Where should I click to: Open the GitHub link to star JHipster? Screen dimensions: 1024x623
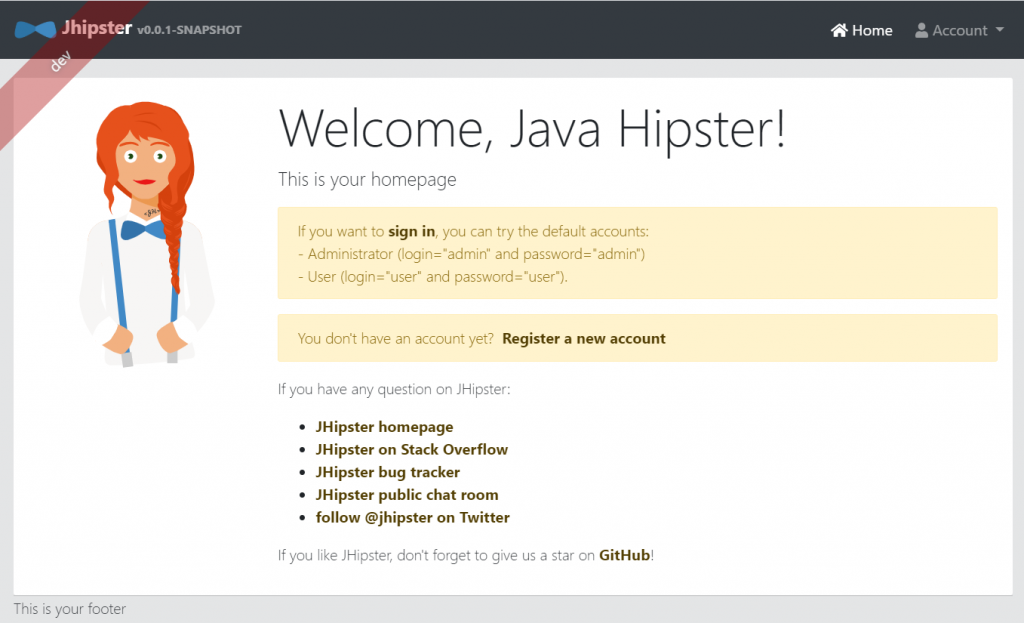point(624,554)
